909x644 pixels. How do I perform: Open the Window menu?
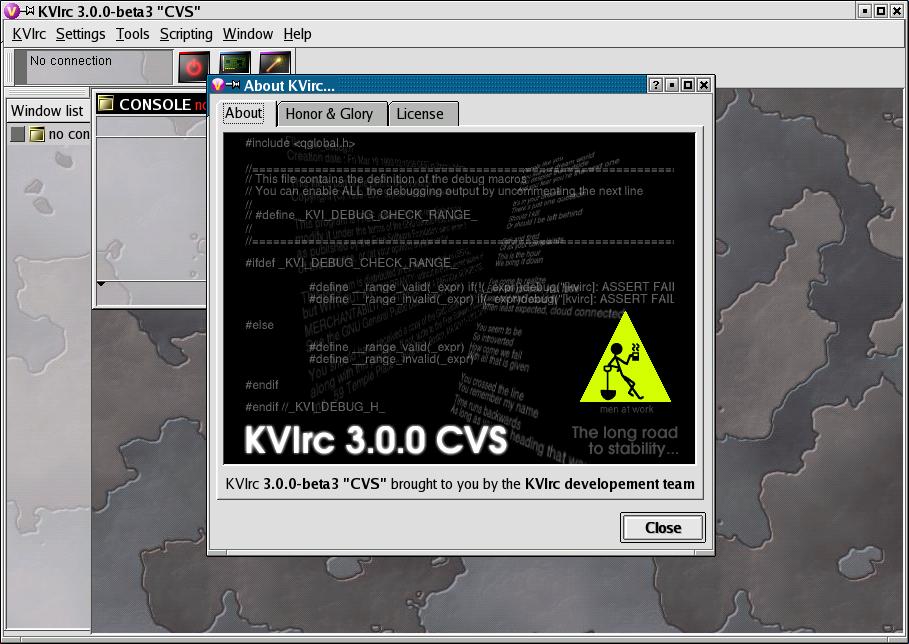(x=248, y=34)
